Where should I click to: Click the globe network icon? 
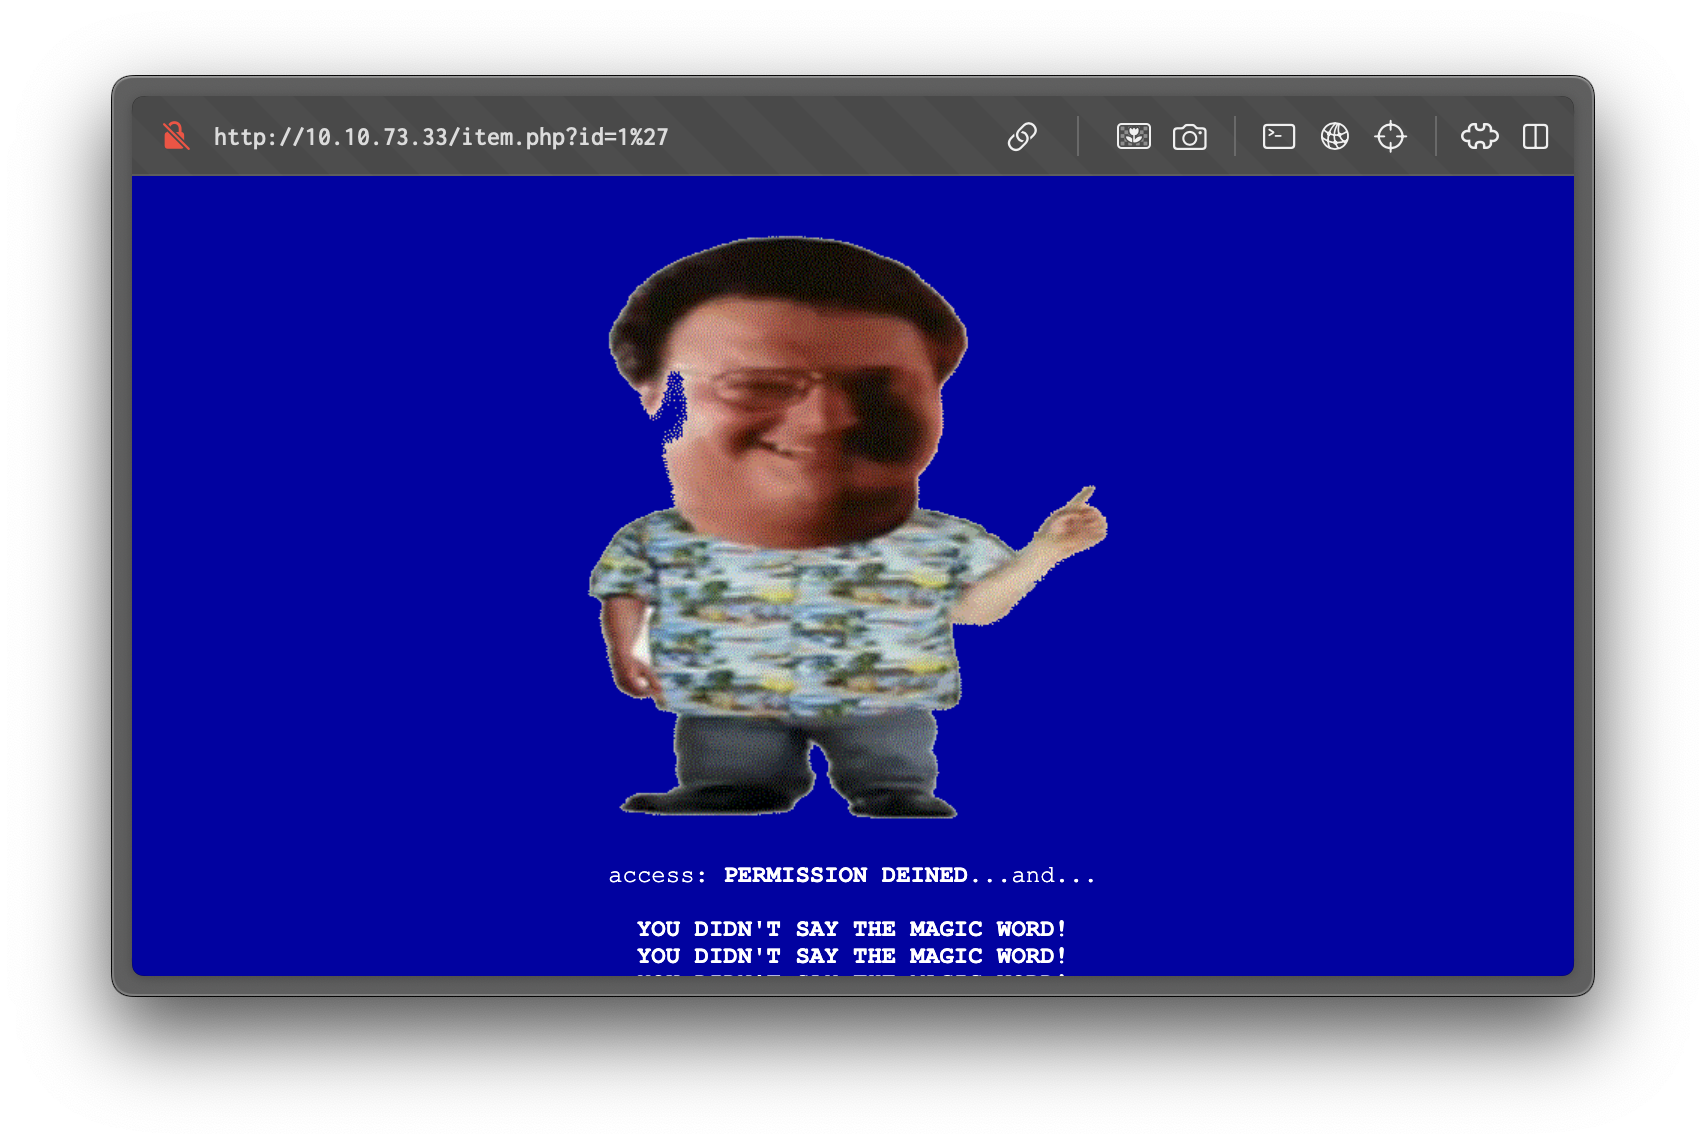[x=1335, y=136]
